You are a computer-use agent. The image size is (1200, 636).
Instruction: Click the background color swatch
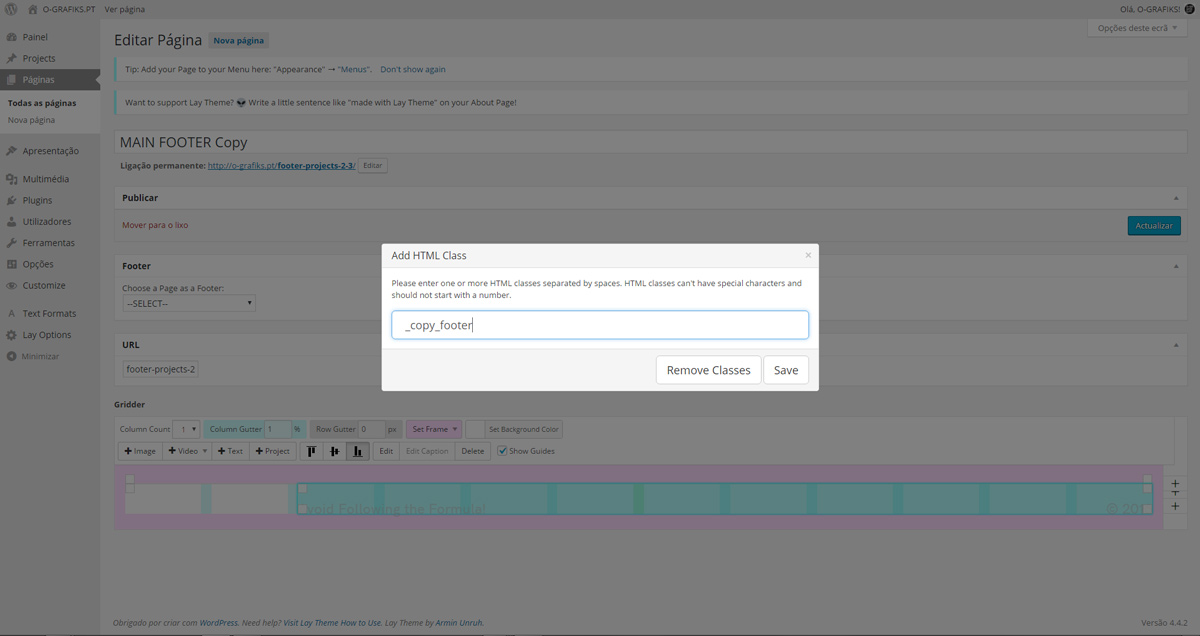pos(475,429)
